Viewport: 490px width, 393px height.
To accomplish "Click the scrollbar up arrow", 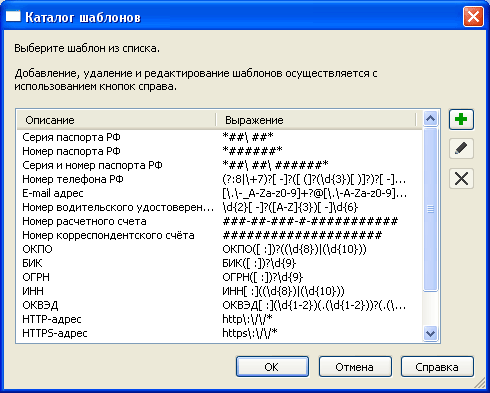I will click(430, 119).
